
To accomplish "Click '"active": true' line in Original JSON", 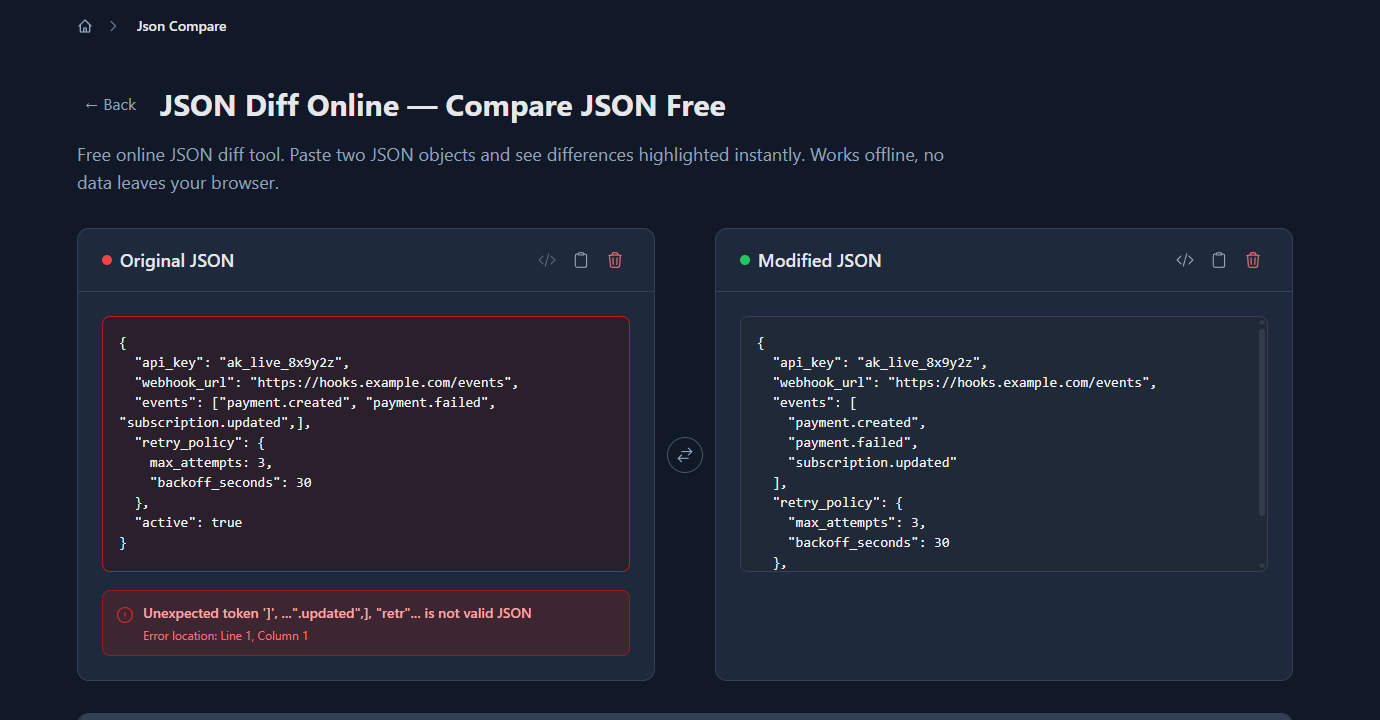I will [188, 523].
